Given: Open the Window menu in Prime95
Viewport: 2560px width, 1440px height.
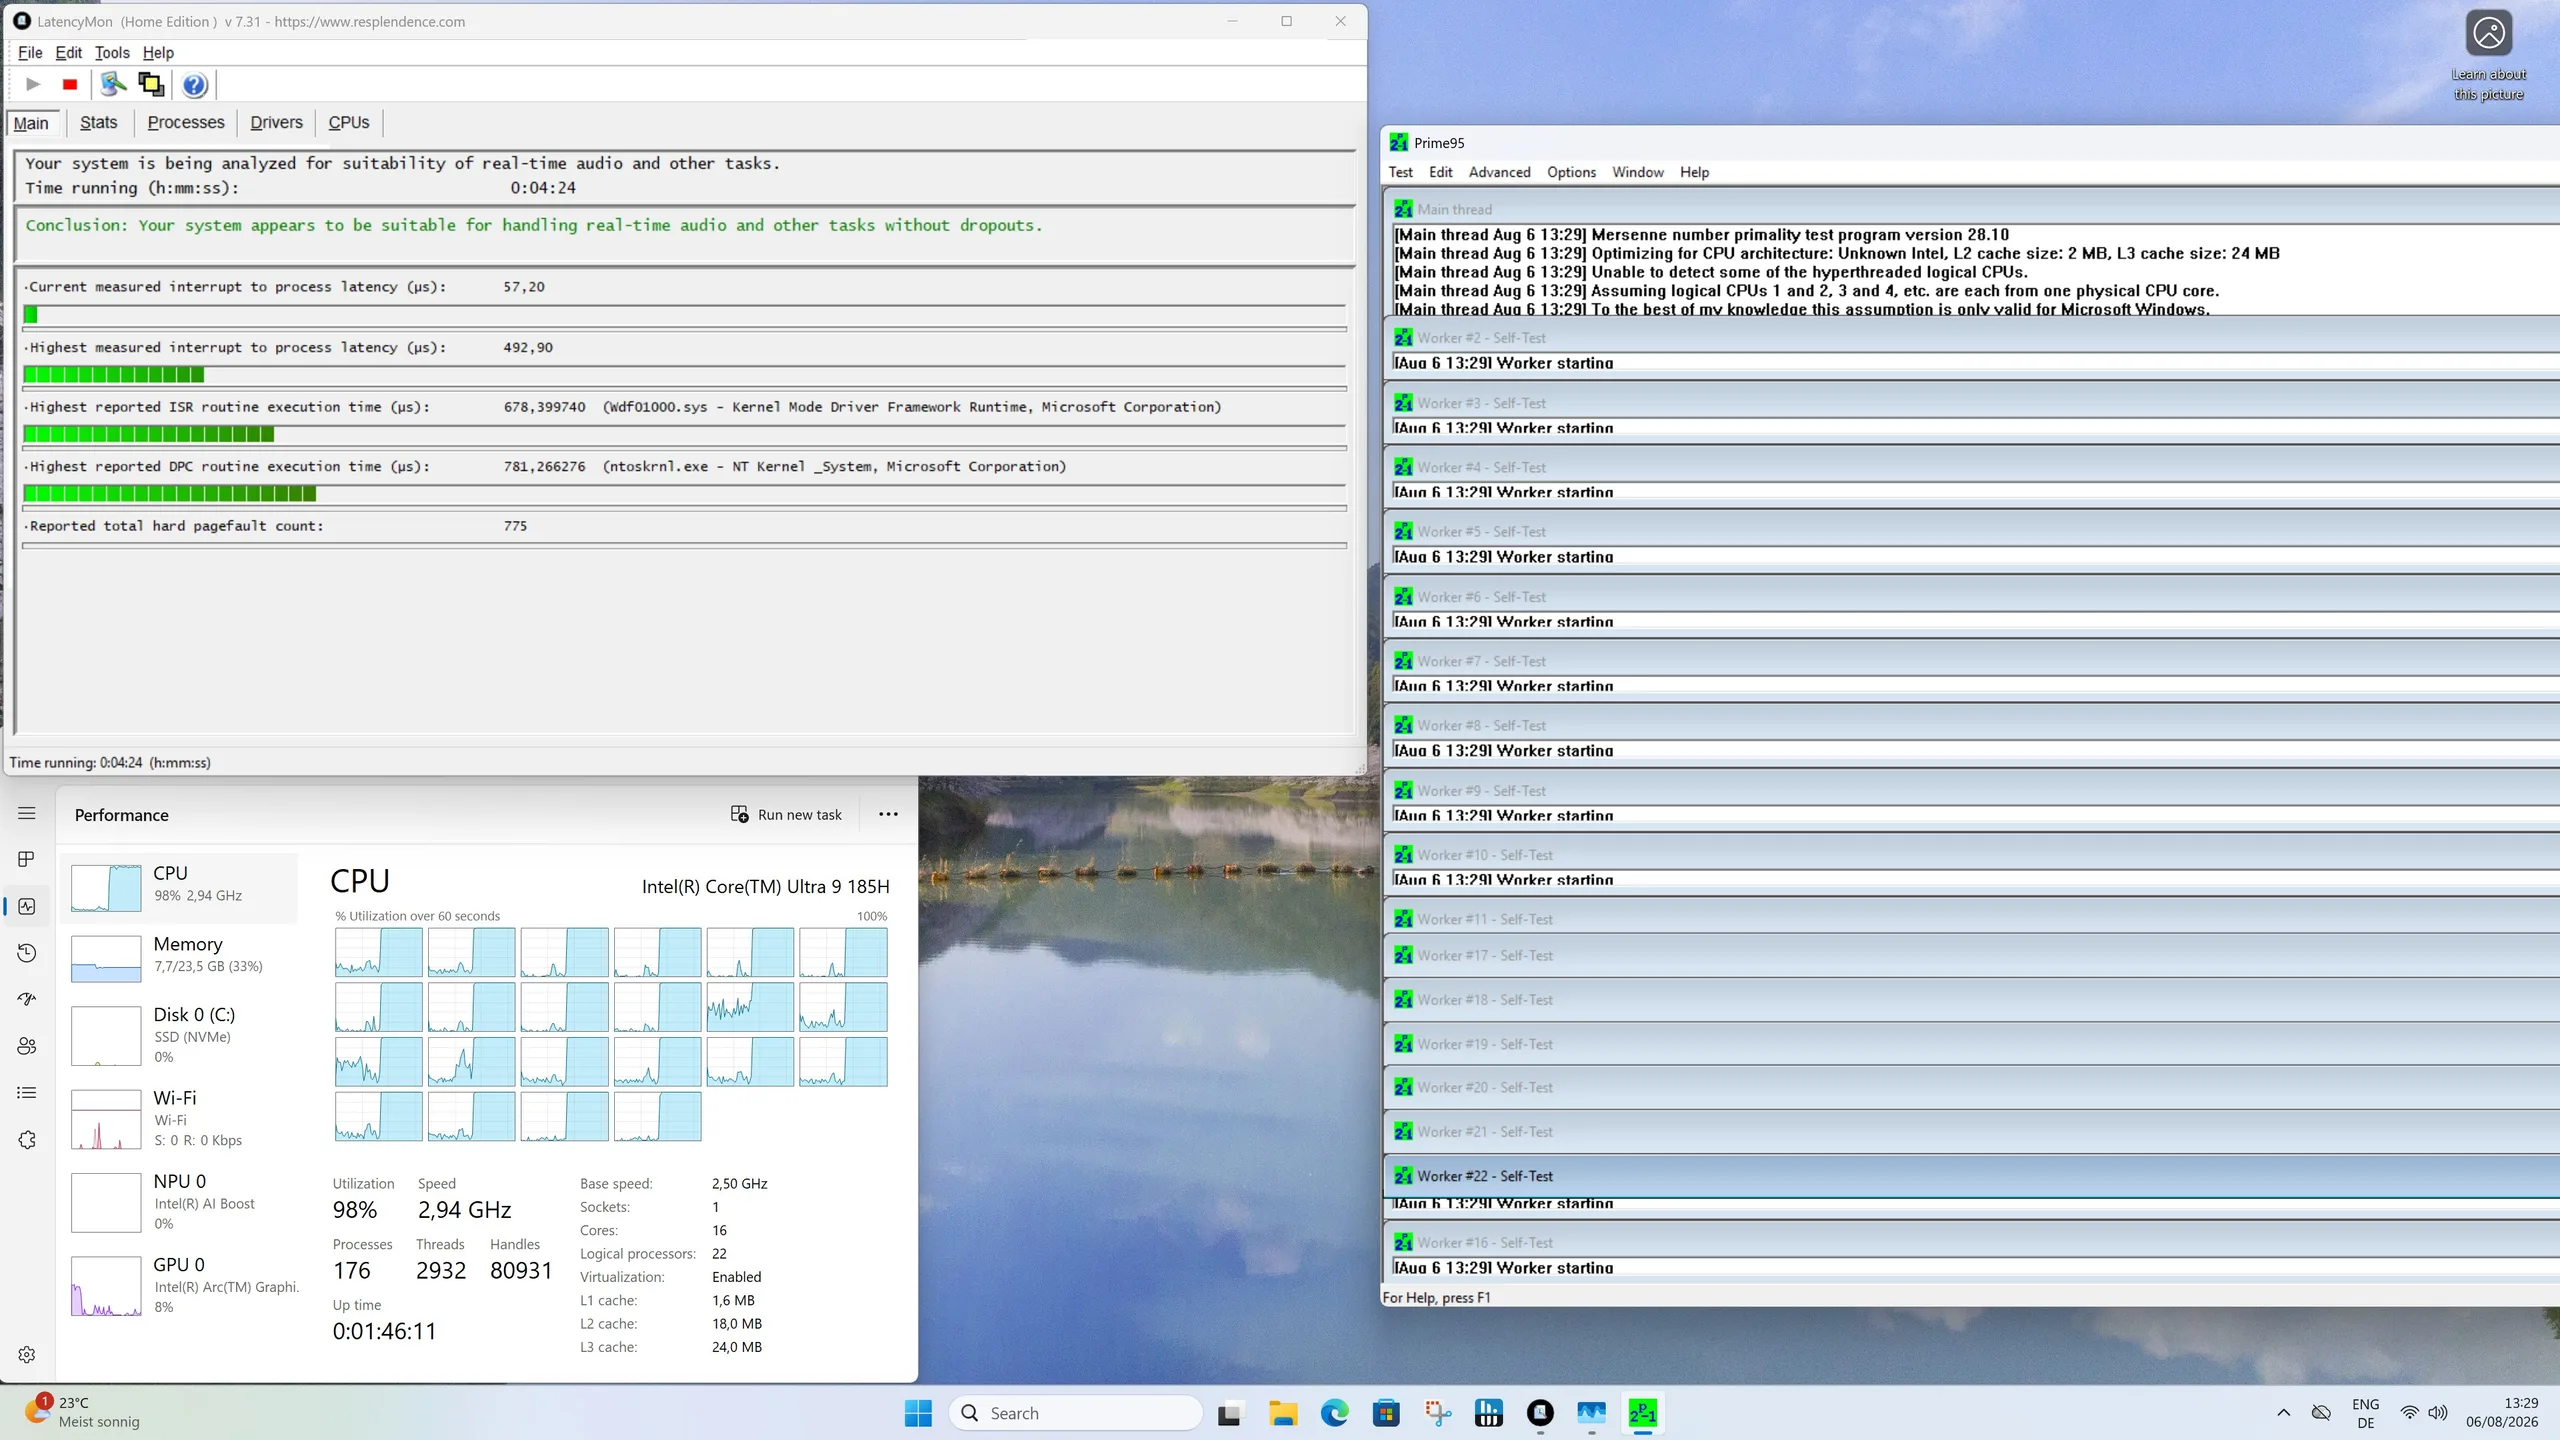Looking at the screenshot, I should point(1637,172).
